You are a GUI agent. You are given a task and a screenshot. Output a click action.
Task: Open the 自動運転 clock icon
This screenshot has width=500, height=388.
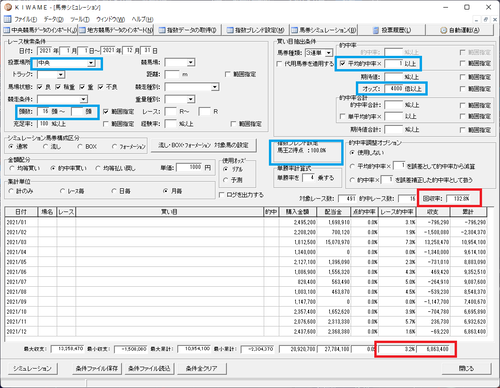443,30
